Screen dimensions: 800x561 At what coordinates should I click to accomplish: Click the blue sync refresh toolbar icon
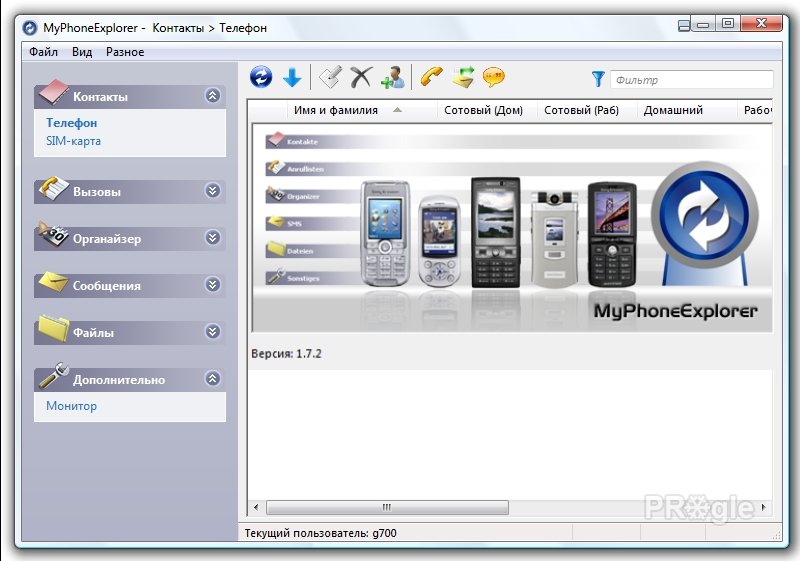click(x=261, y=78)
